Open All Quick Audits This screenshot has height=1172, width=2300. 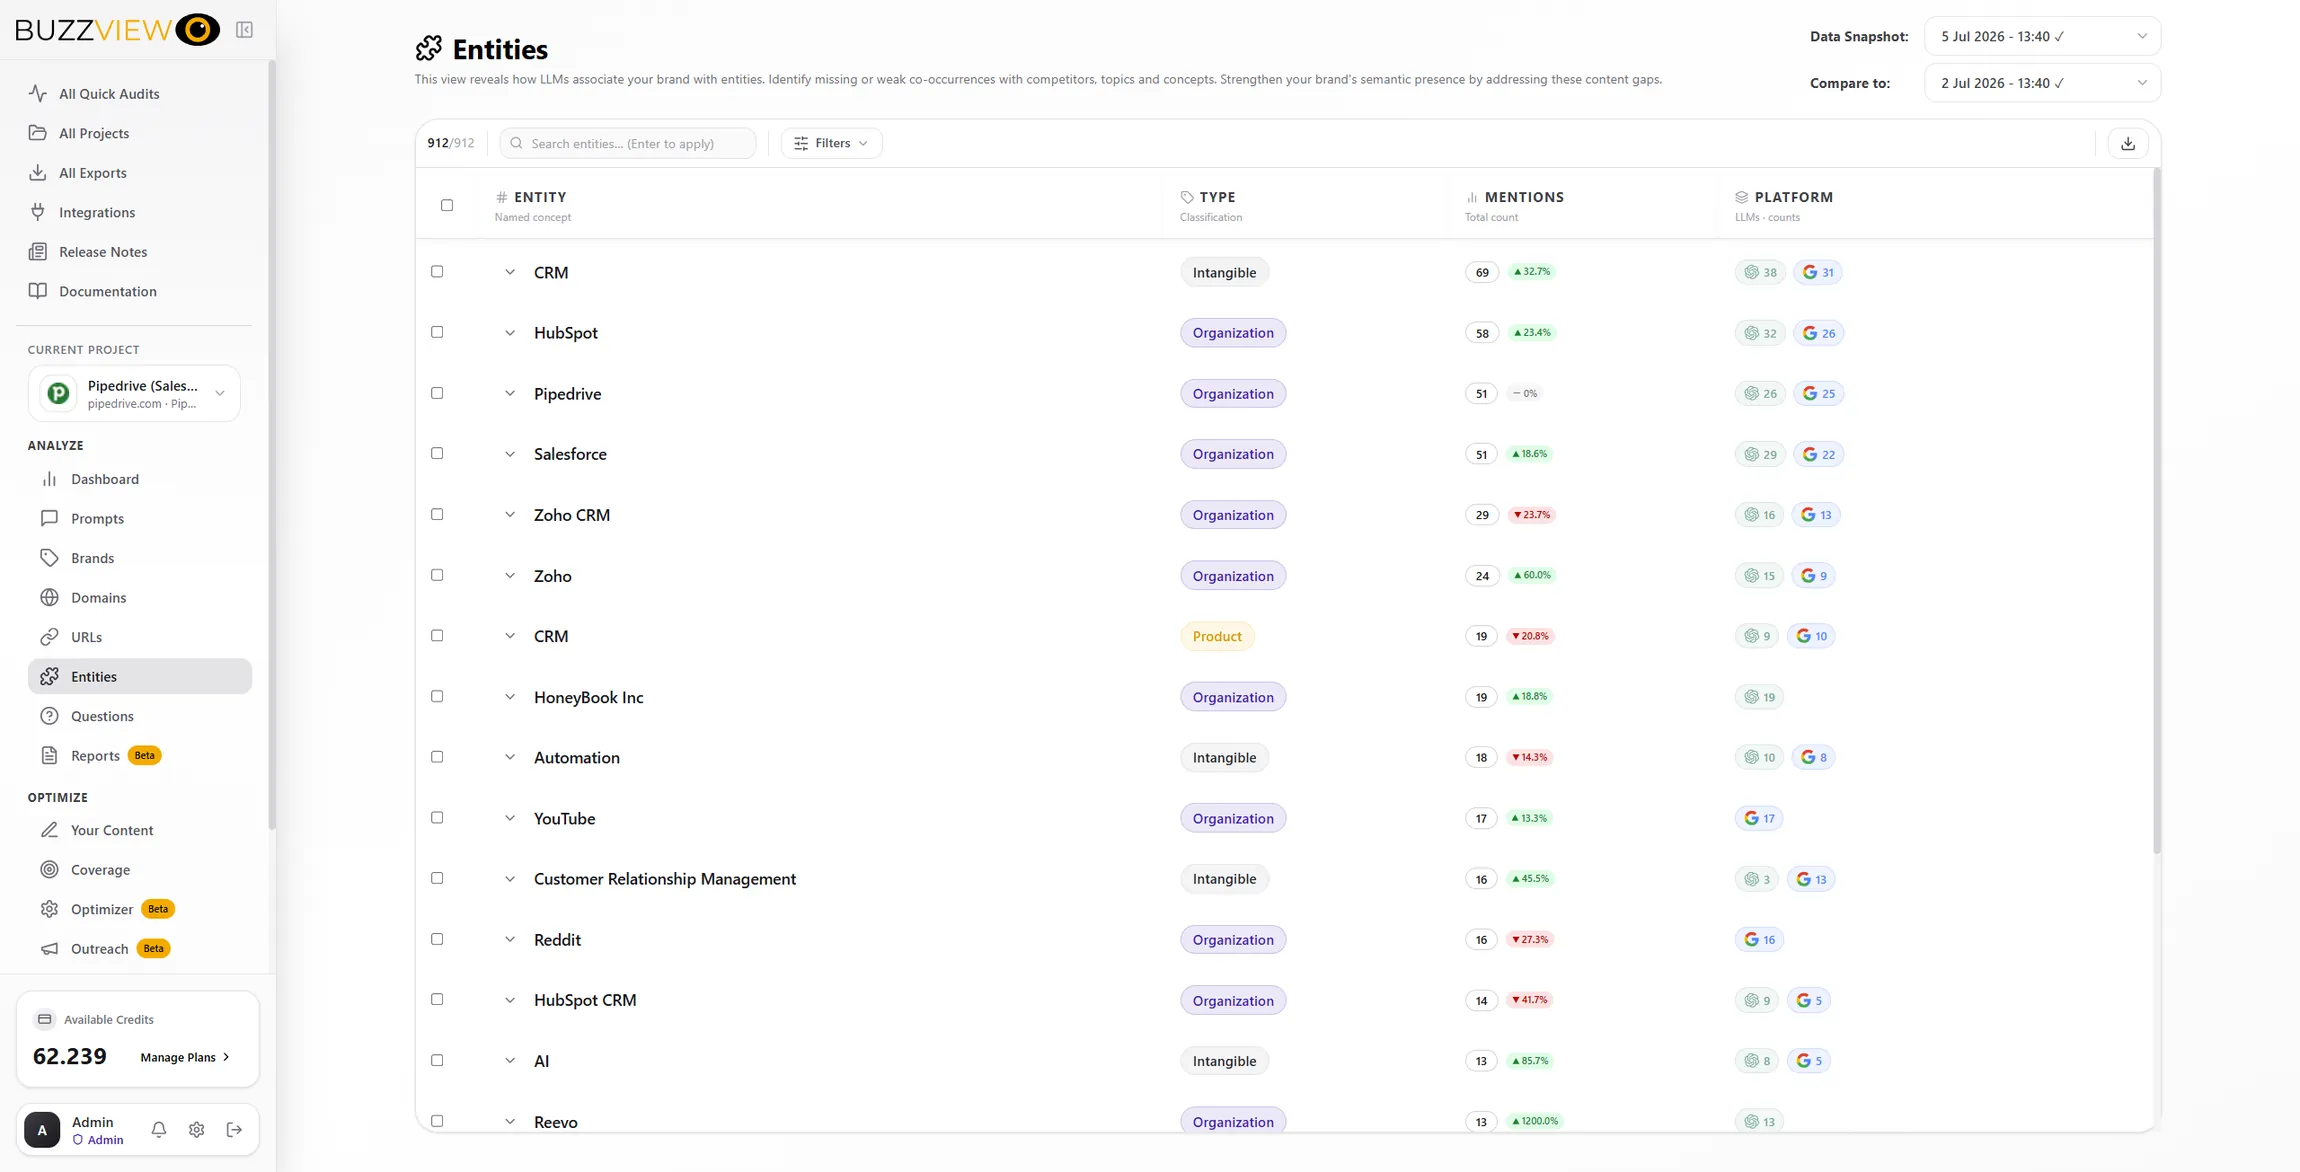click(x=134, y=93)
